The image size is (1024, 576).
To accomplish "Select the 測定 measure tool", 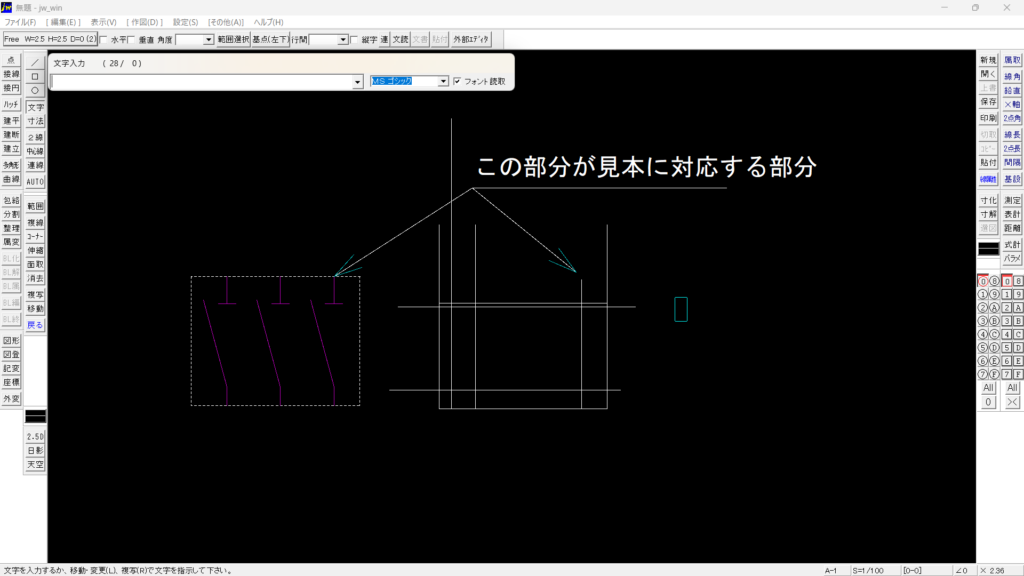I will point(1012,201).
